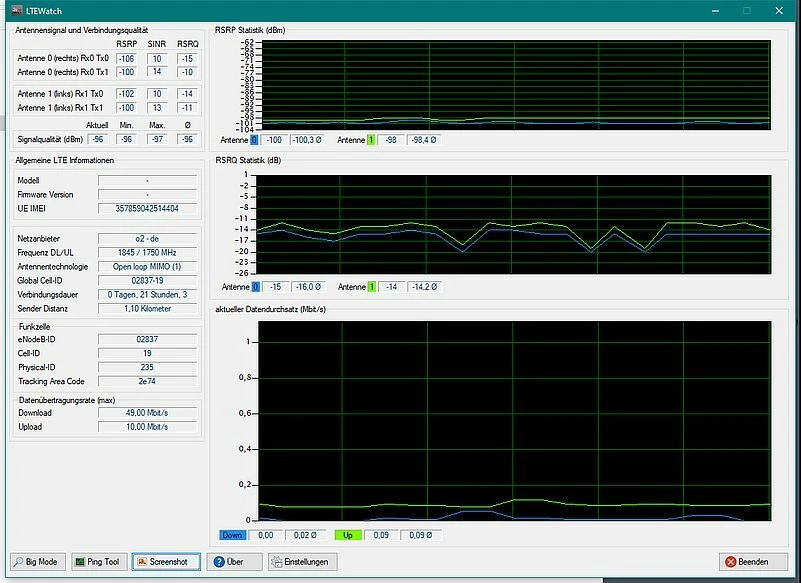Open Einstellungen settings
The image size is (801, 583).
click(x=303, y=562)
